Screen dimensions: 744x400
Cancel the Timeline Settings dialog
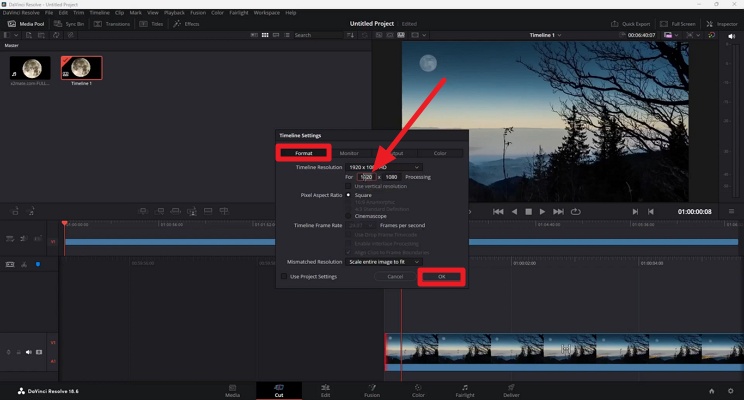point(395,277)
